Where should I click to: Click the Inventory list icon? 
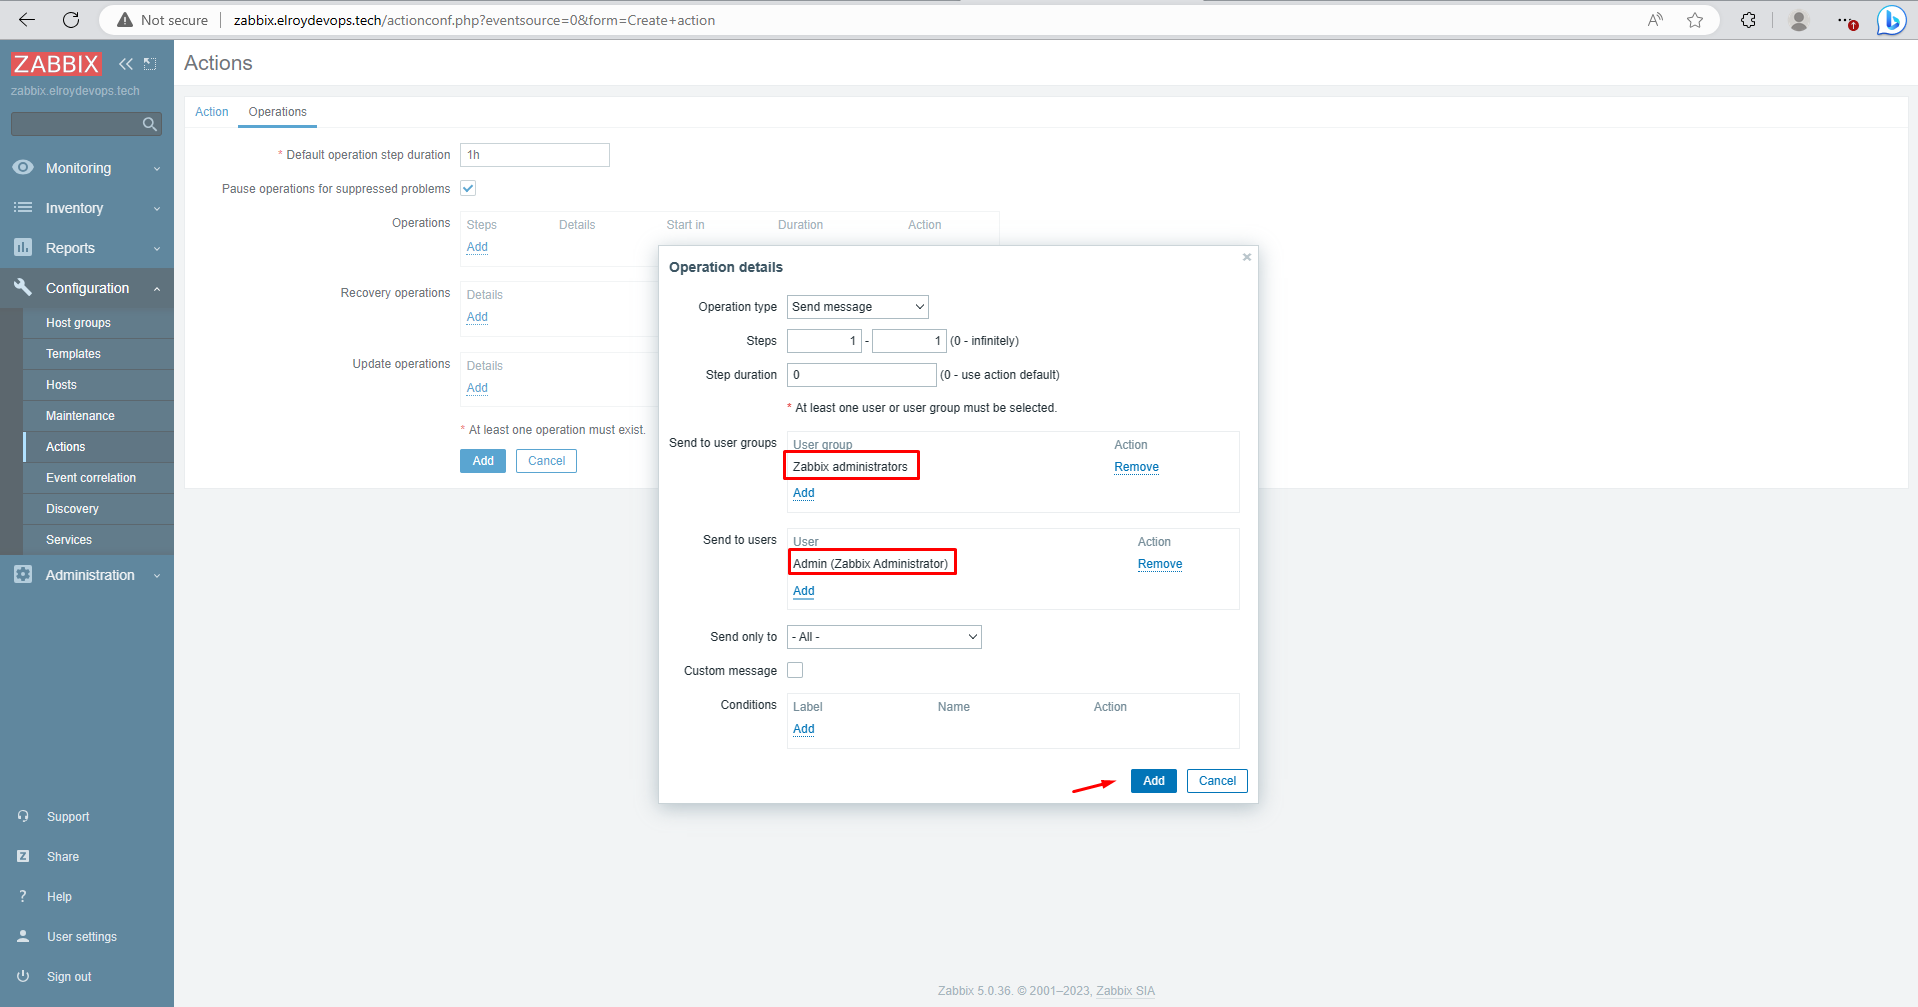[x=23, y=207]
